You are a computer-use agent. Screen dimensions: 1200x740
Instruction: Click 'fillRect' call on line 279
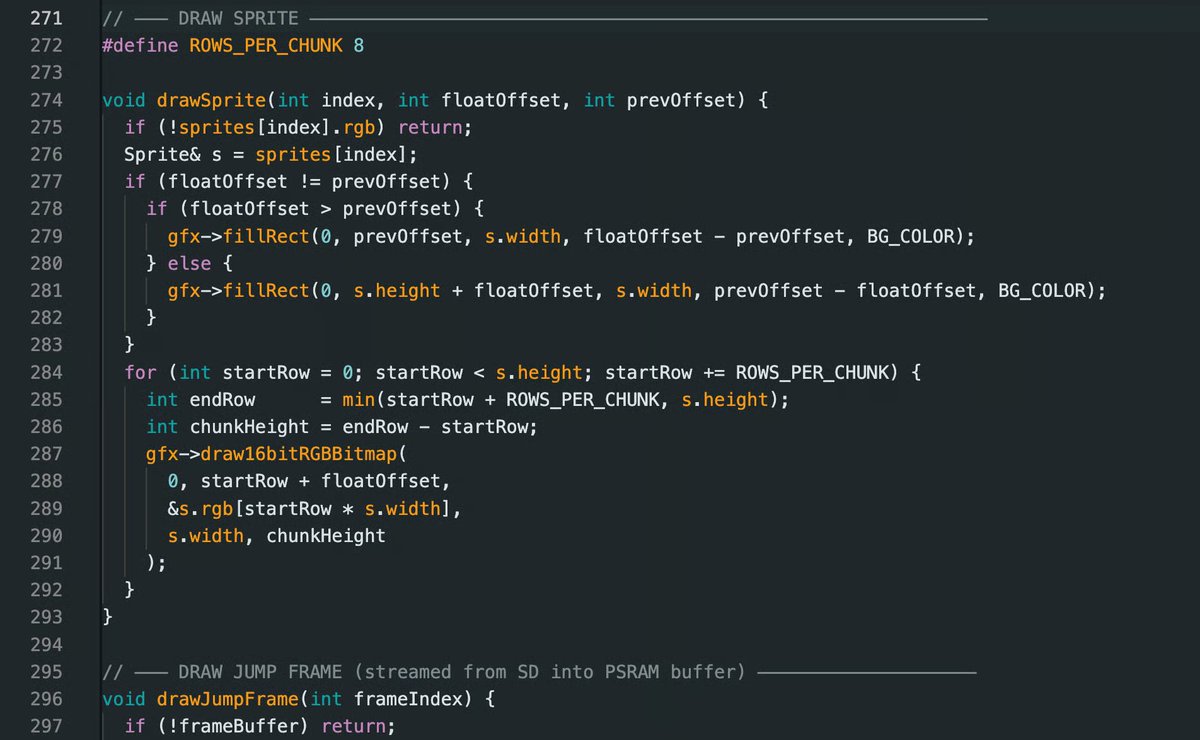pyautogui.click(x=266, y=236)
